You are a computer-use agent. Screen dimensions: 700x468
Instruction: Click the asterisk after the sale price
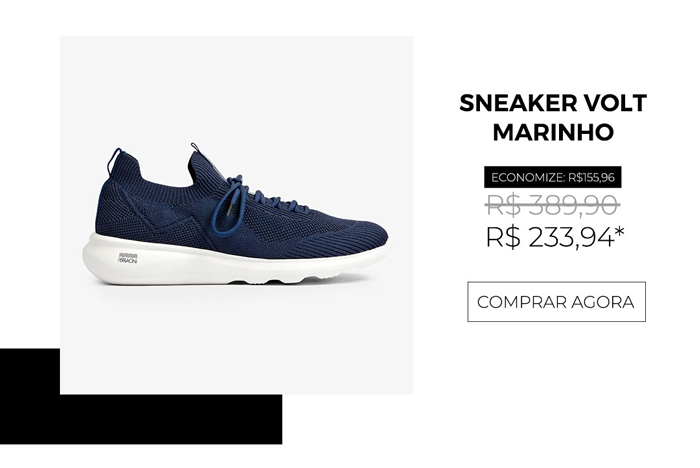(x=619, y=232)
